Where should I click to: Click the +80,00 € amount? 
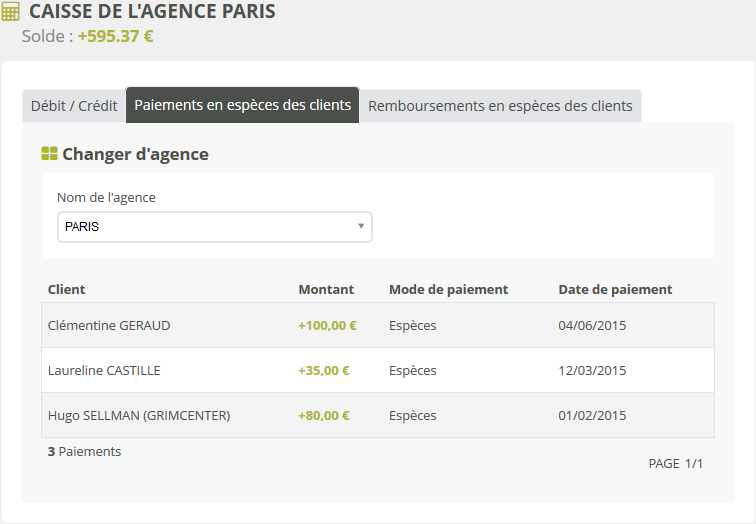tap(323, 415)
